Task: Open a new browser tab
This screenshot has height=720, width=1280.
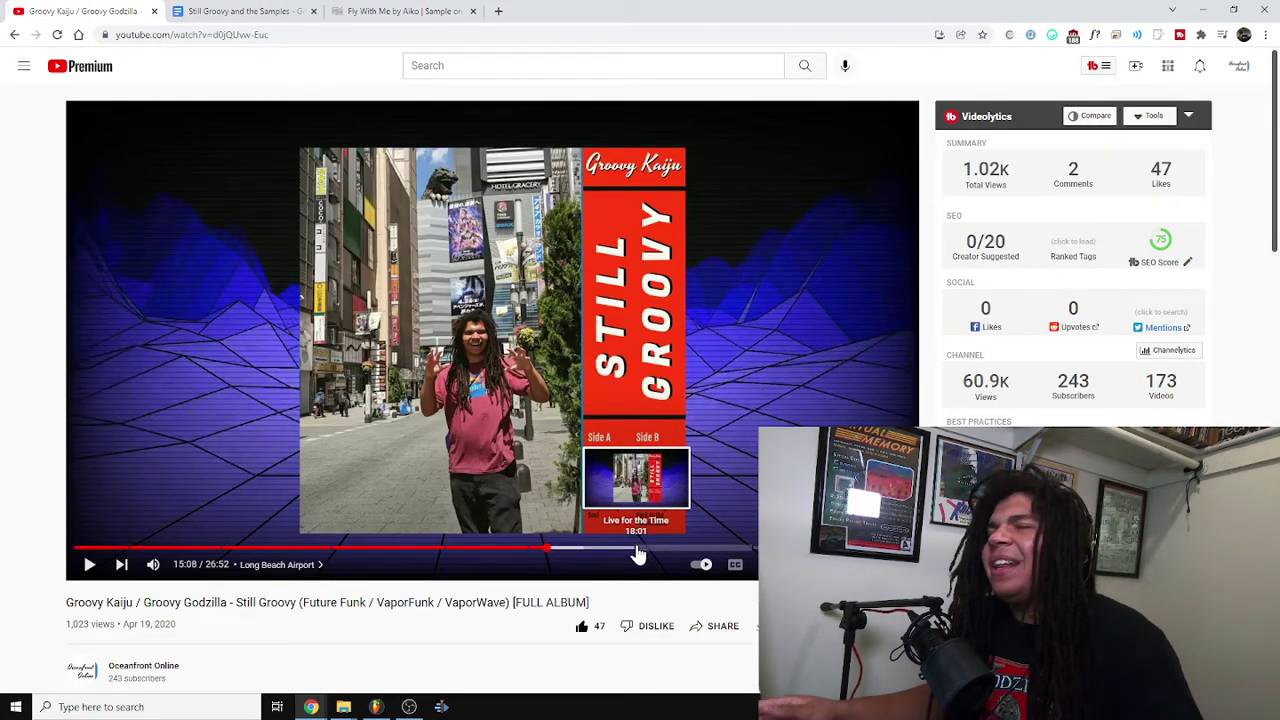Action: click(x=498, y=11)
